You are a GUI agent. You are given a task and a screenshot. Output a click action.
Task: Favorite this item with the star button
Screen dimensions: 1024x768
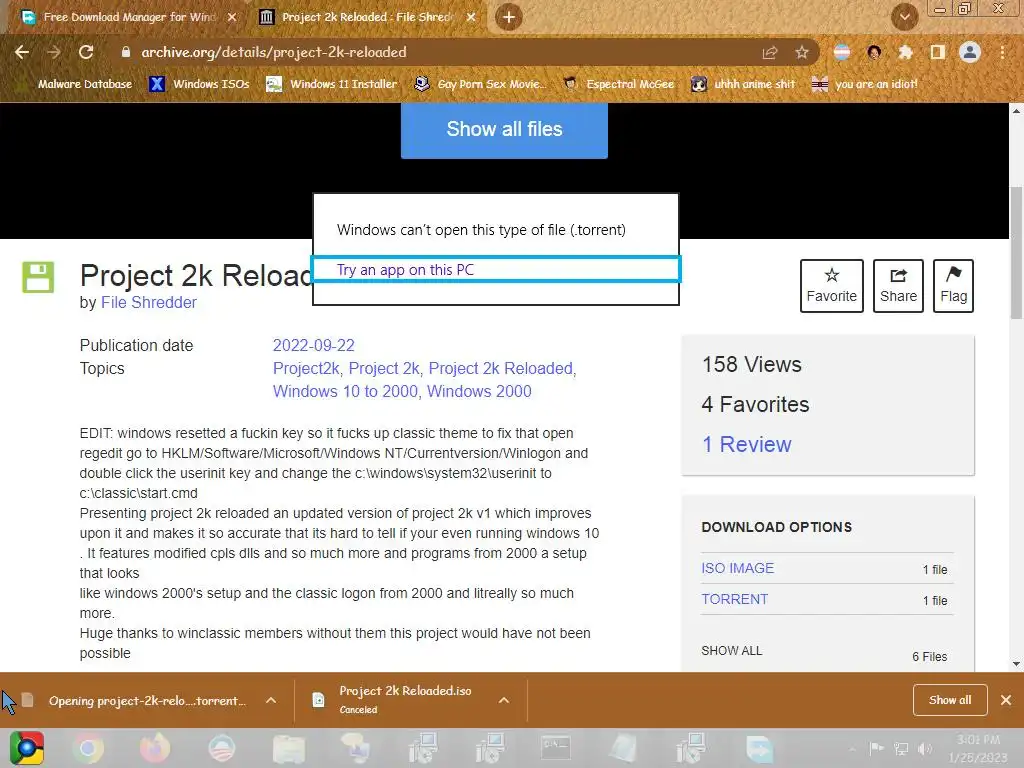click(831, 285)
